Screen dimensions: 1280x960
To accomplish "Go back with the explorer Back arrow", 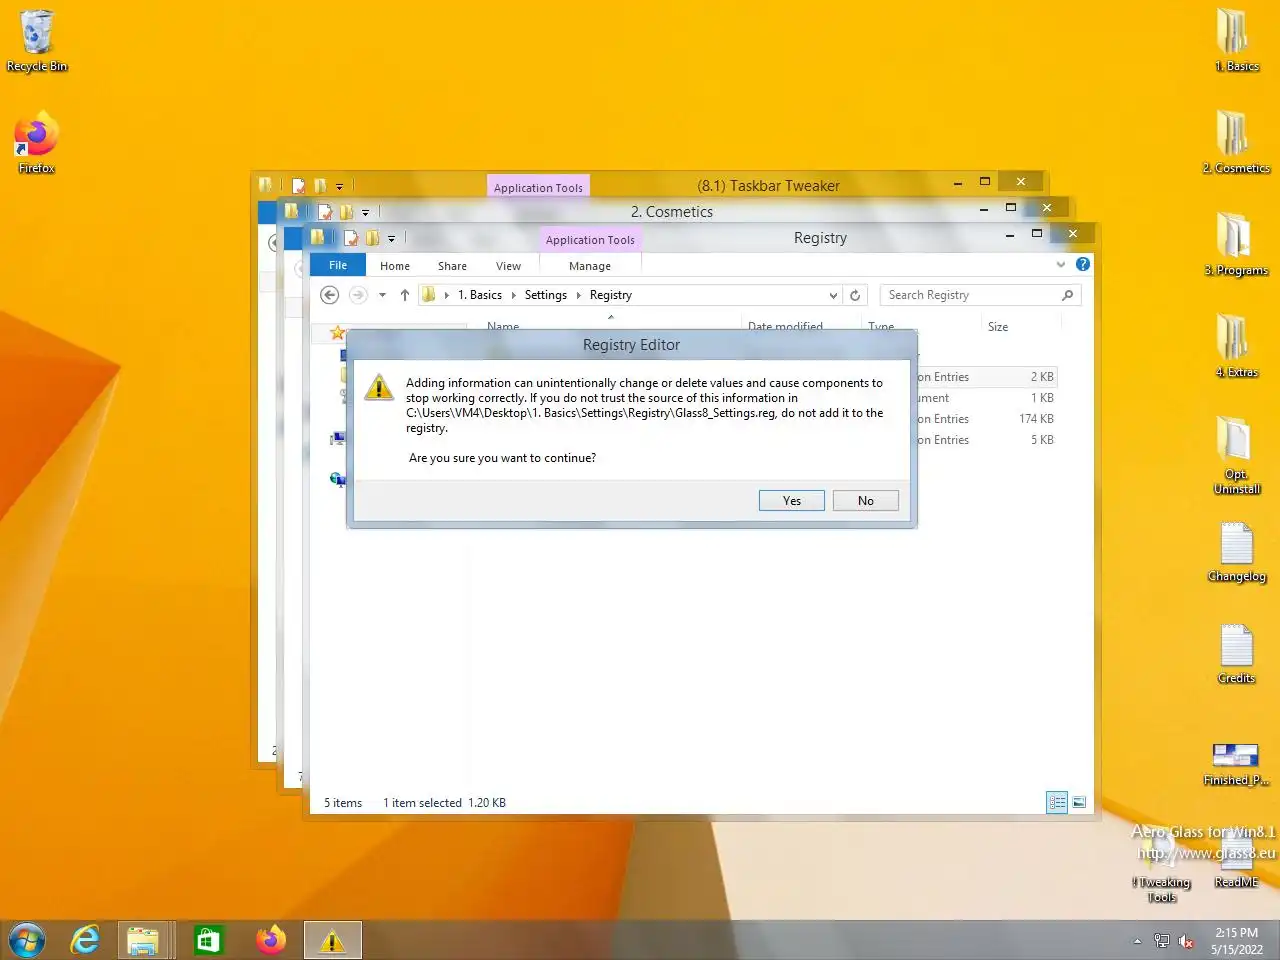I will pyautogui.click(x=330, y=295).
